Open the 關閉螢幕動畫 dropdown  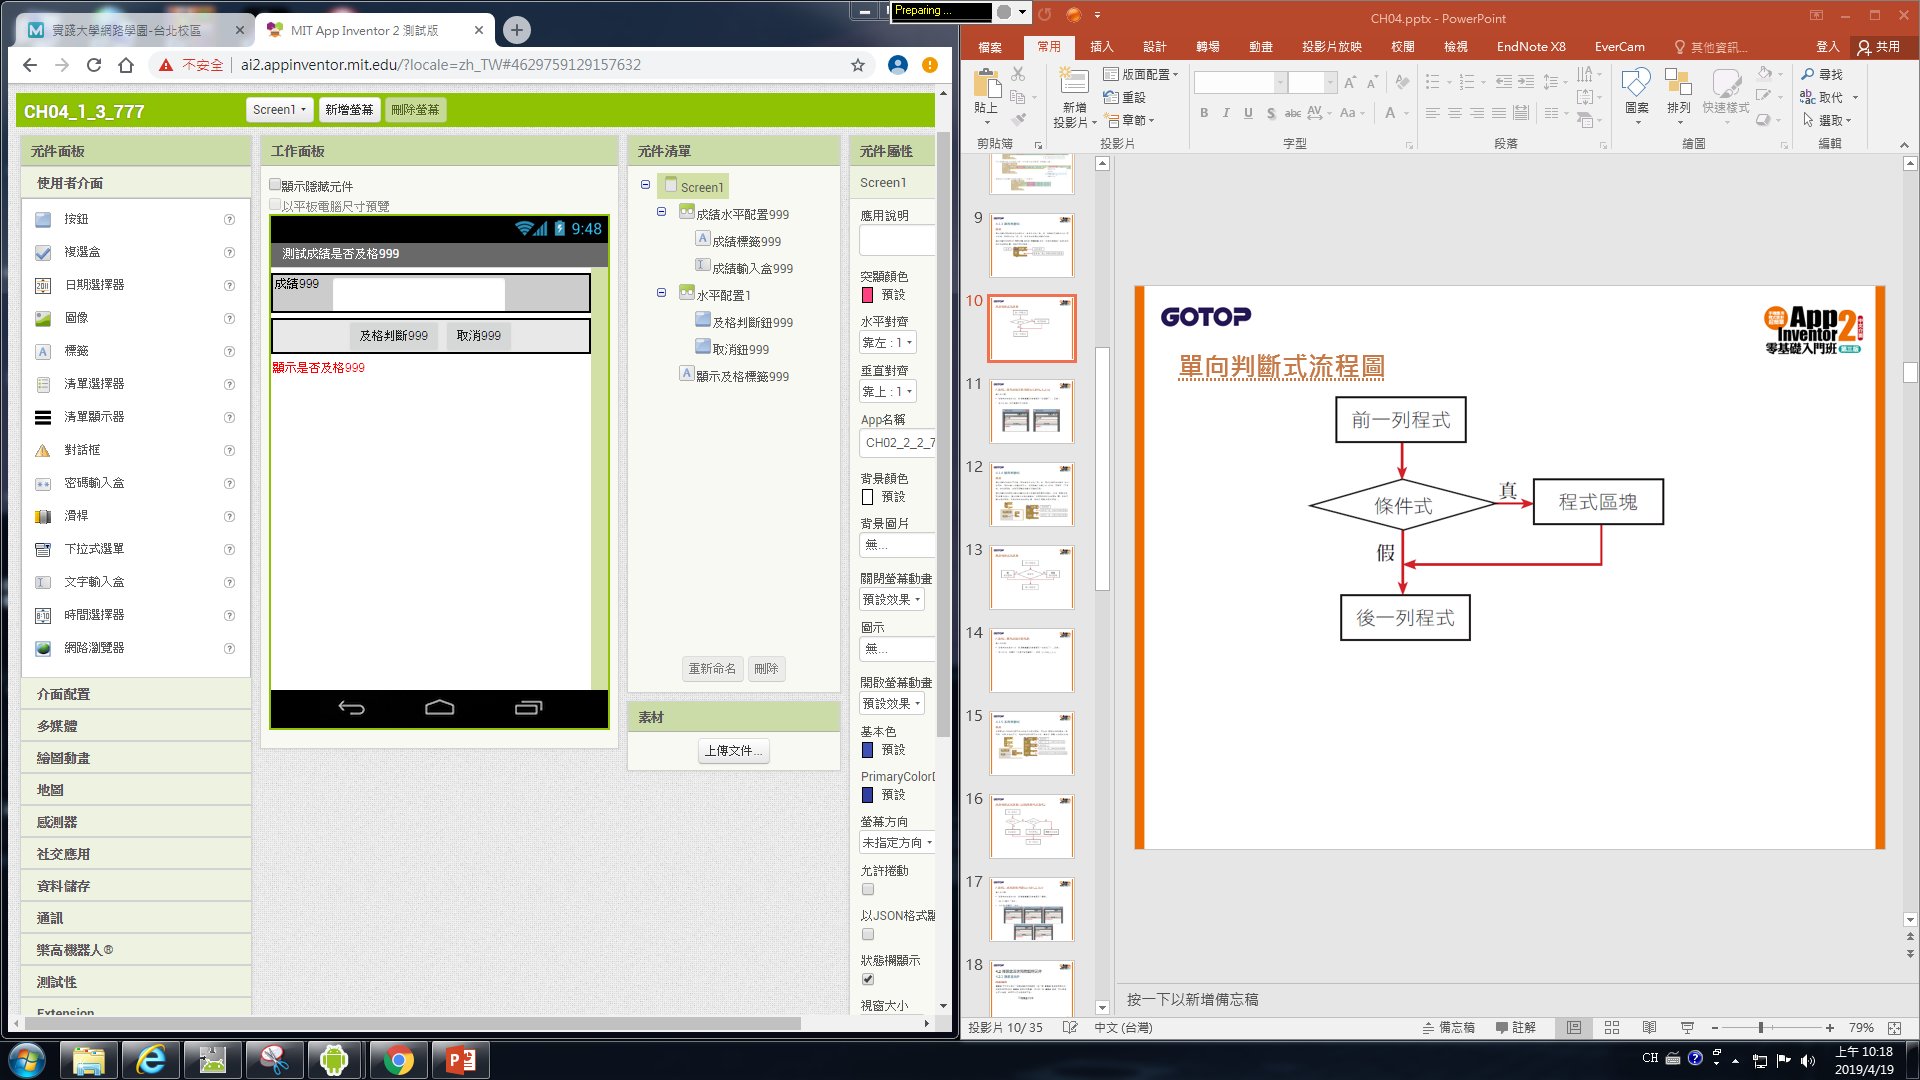(892, 599)
